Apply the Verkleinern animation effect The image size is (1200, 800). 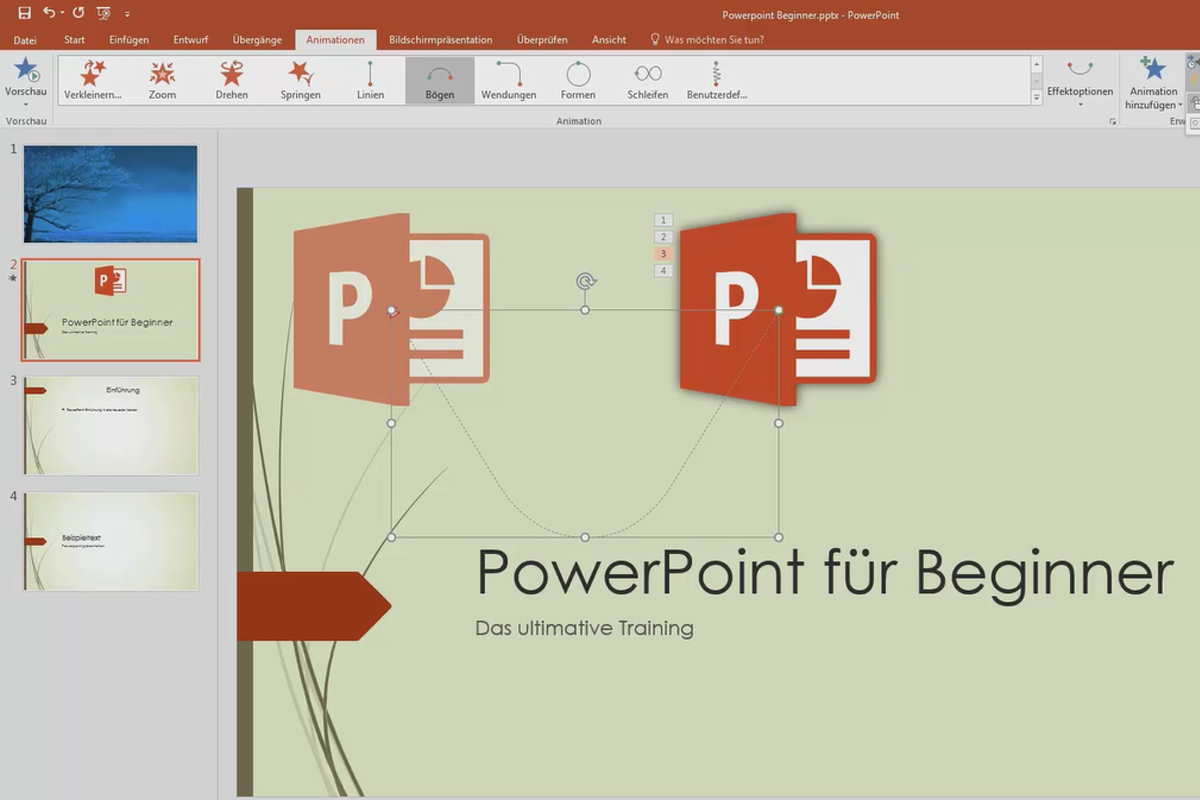point(93,80)
